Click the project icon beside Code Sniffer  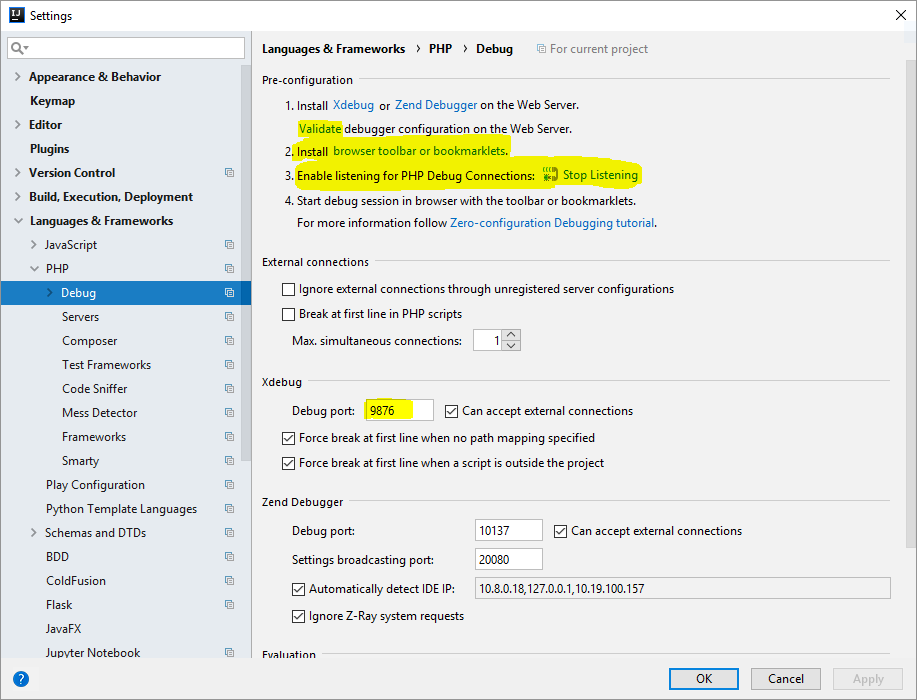(x=229, y=389)
